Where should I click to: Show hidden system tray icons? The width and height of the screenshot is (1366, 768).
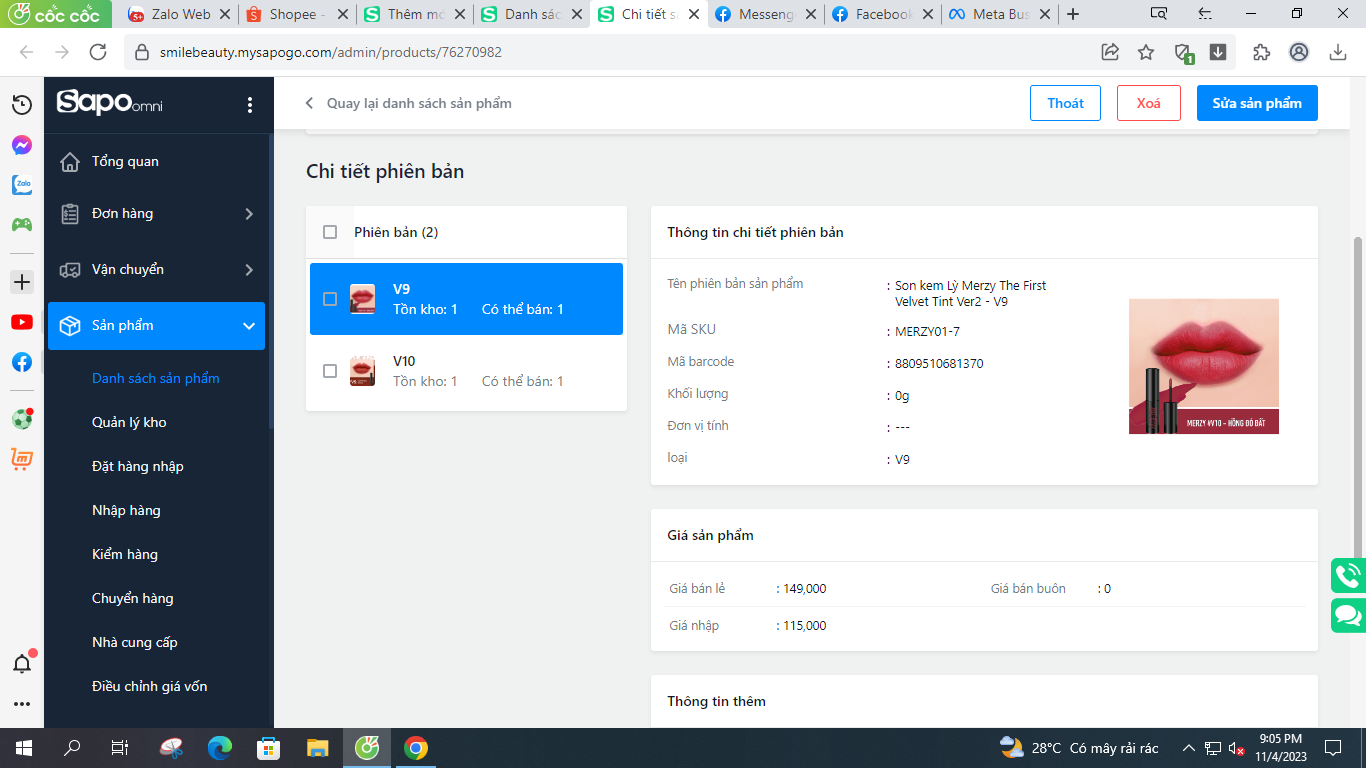pyautogui.click(x=1189, y=748)
